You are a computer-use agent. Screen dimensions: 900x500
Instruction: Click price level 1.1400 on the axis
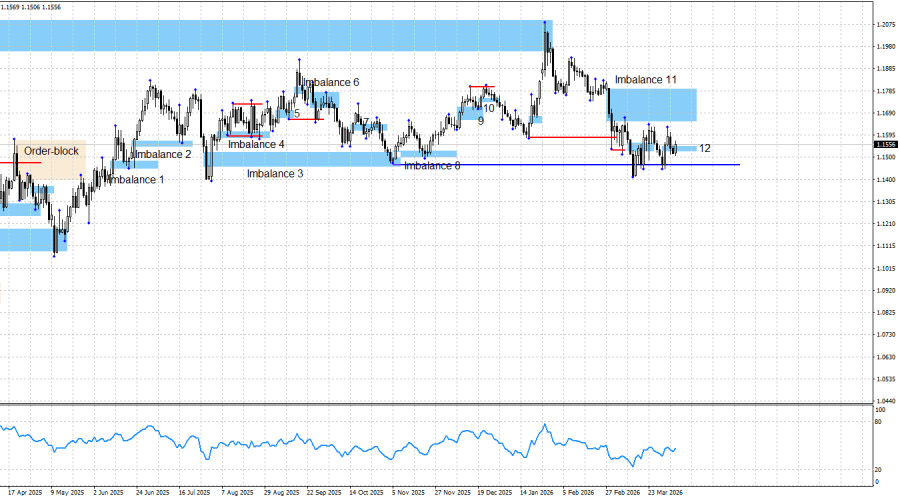[x=886, y=180]
